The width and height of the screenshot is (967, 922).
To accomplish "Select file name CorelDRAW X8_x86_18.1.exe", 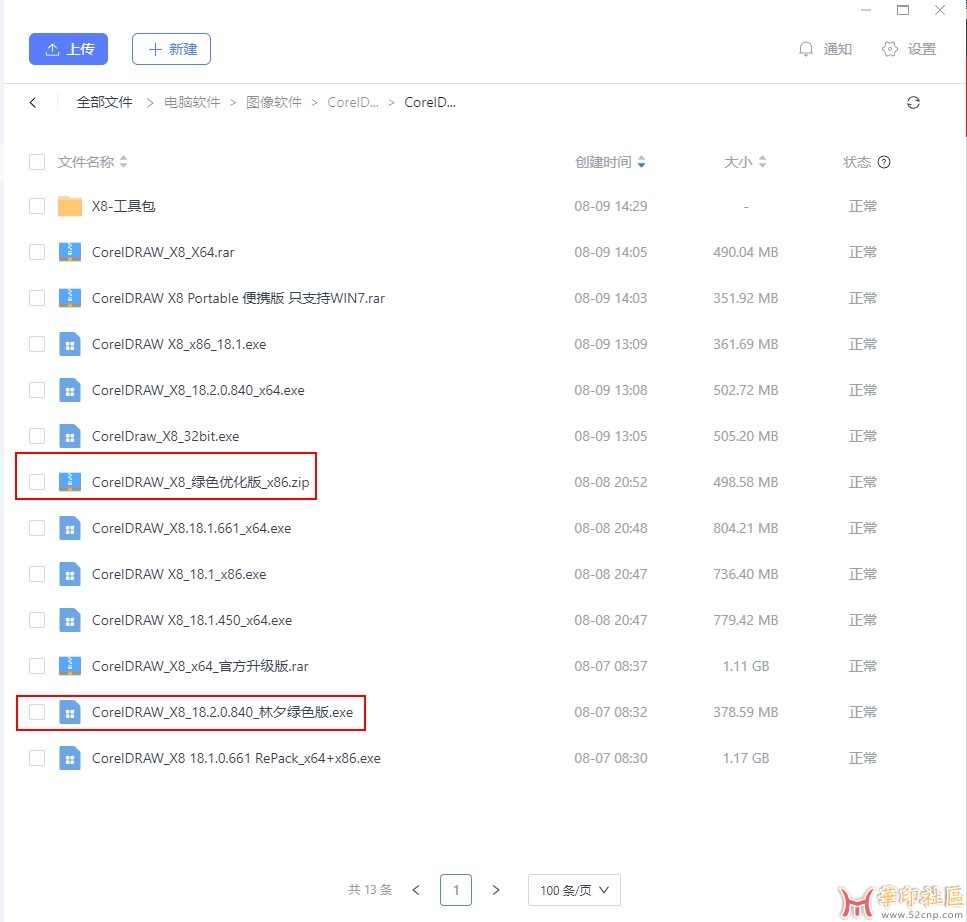I will click(x=179, y=344).
